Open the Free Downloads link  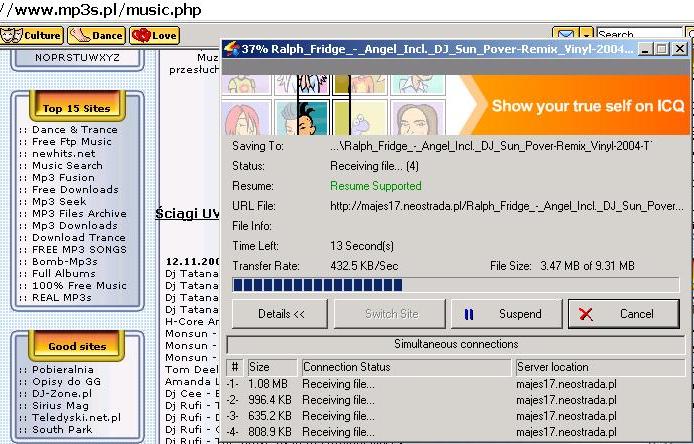click(75, 189)
